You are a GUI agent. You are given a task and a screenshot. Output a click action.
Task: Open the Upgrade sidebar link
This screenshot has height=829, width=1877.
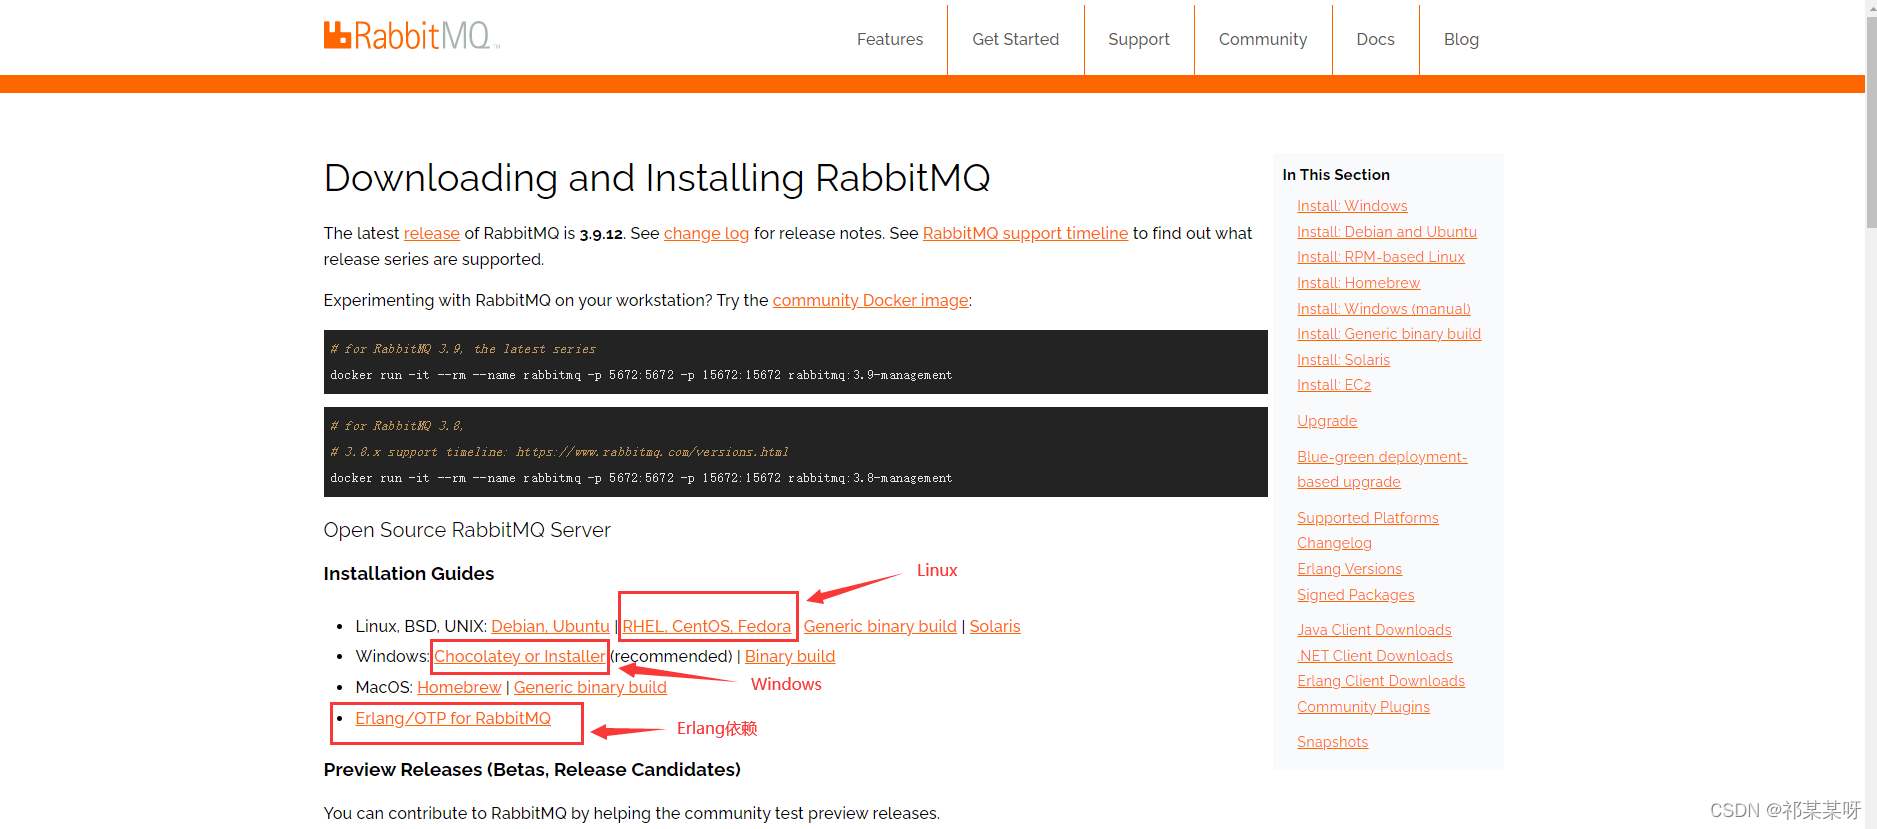click(1327, 421)
